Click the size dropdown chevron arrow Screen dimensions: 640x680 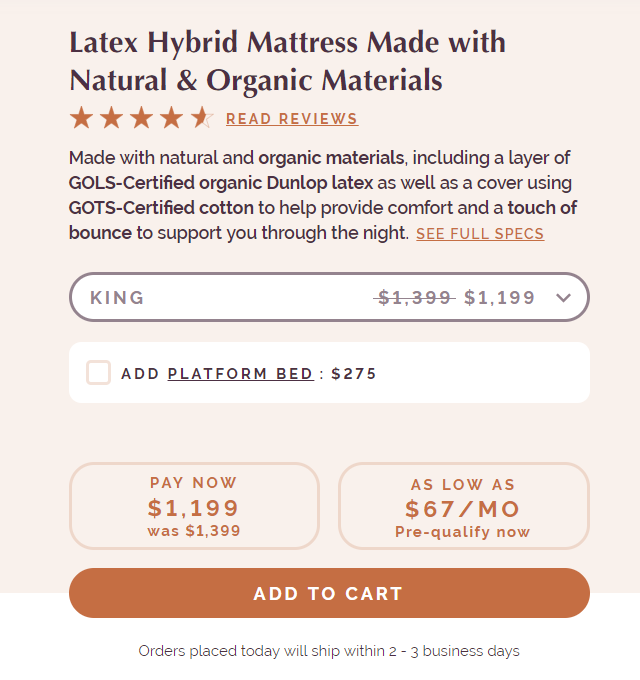click(563, 298)
